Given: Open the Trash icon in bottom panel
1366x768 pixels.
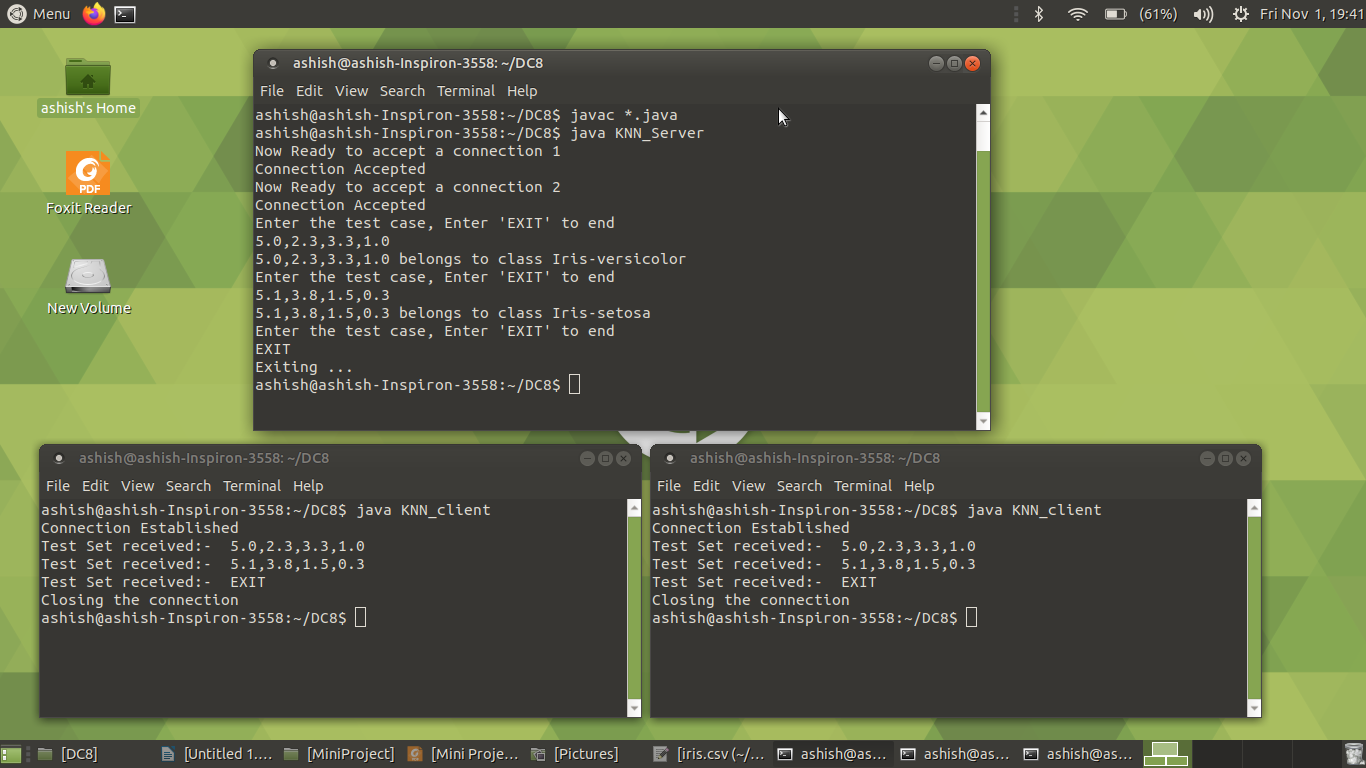Looking at the screenshot, I should [1354, 754].
